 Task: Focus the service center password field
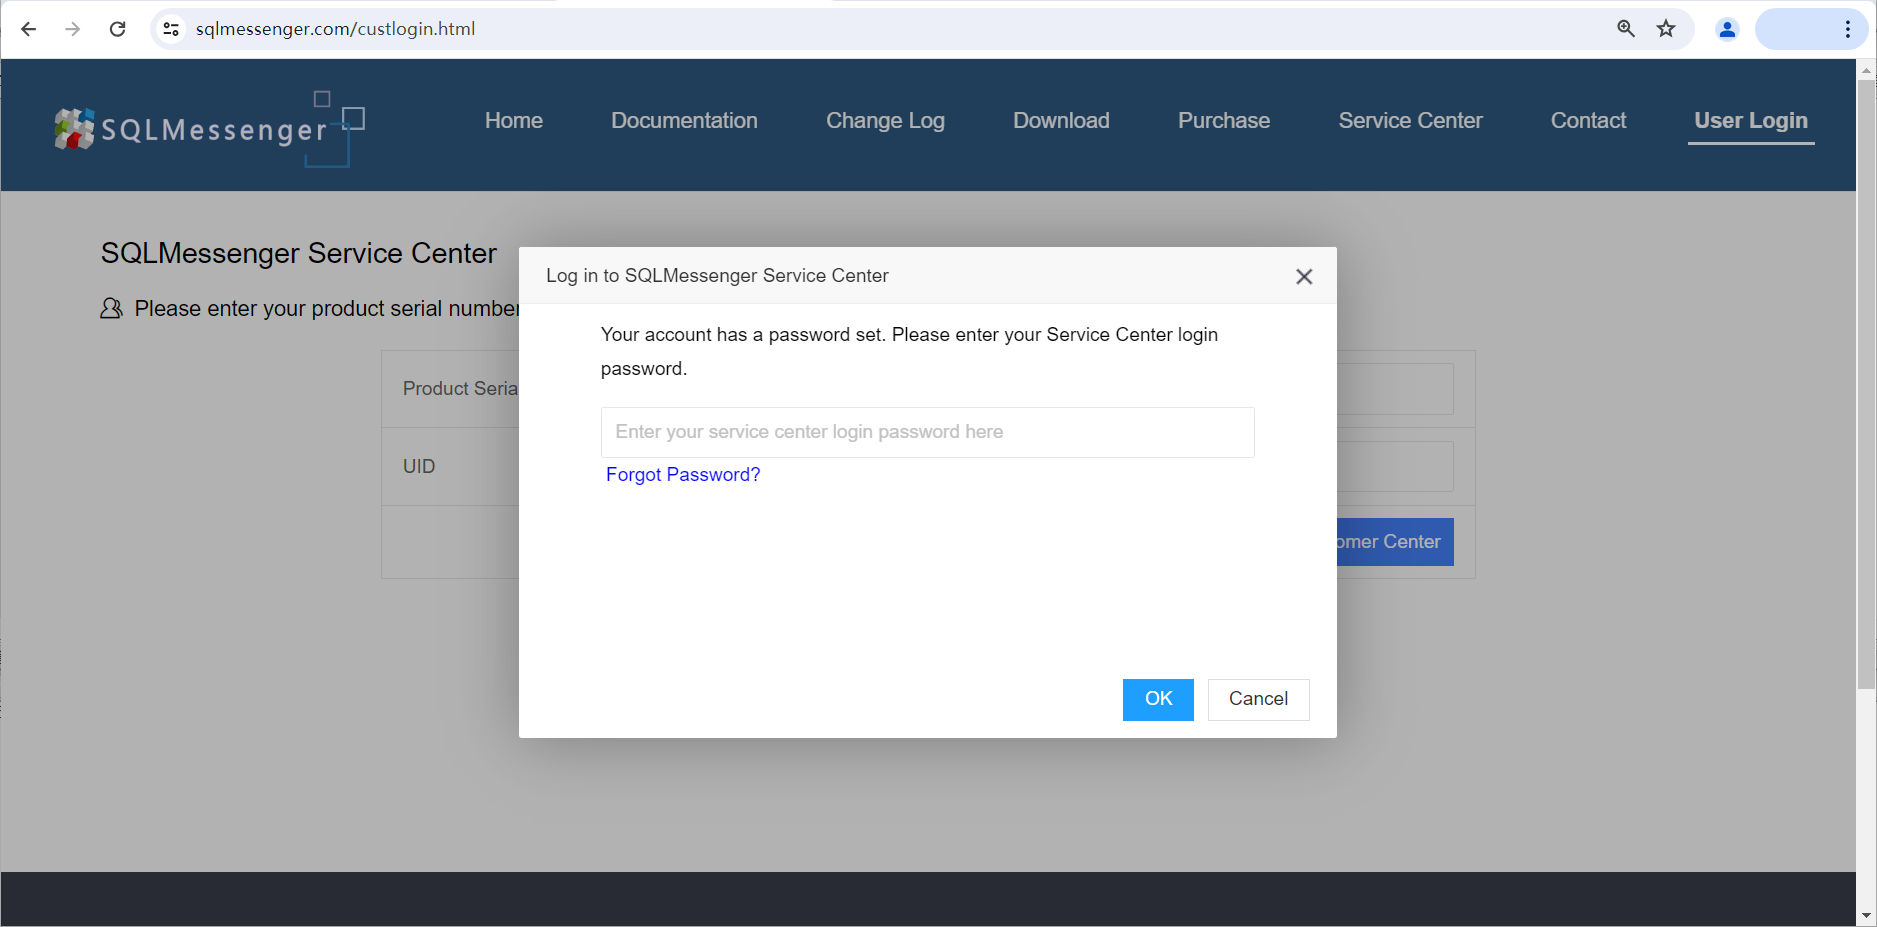tap(927, 432)
